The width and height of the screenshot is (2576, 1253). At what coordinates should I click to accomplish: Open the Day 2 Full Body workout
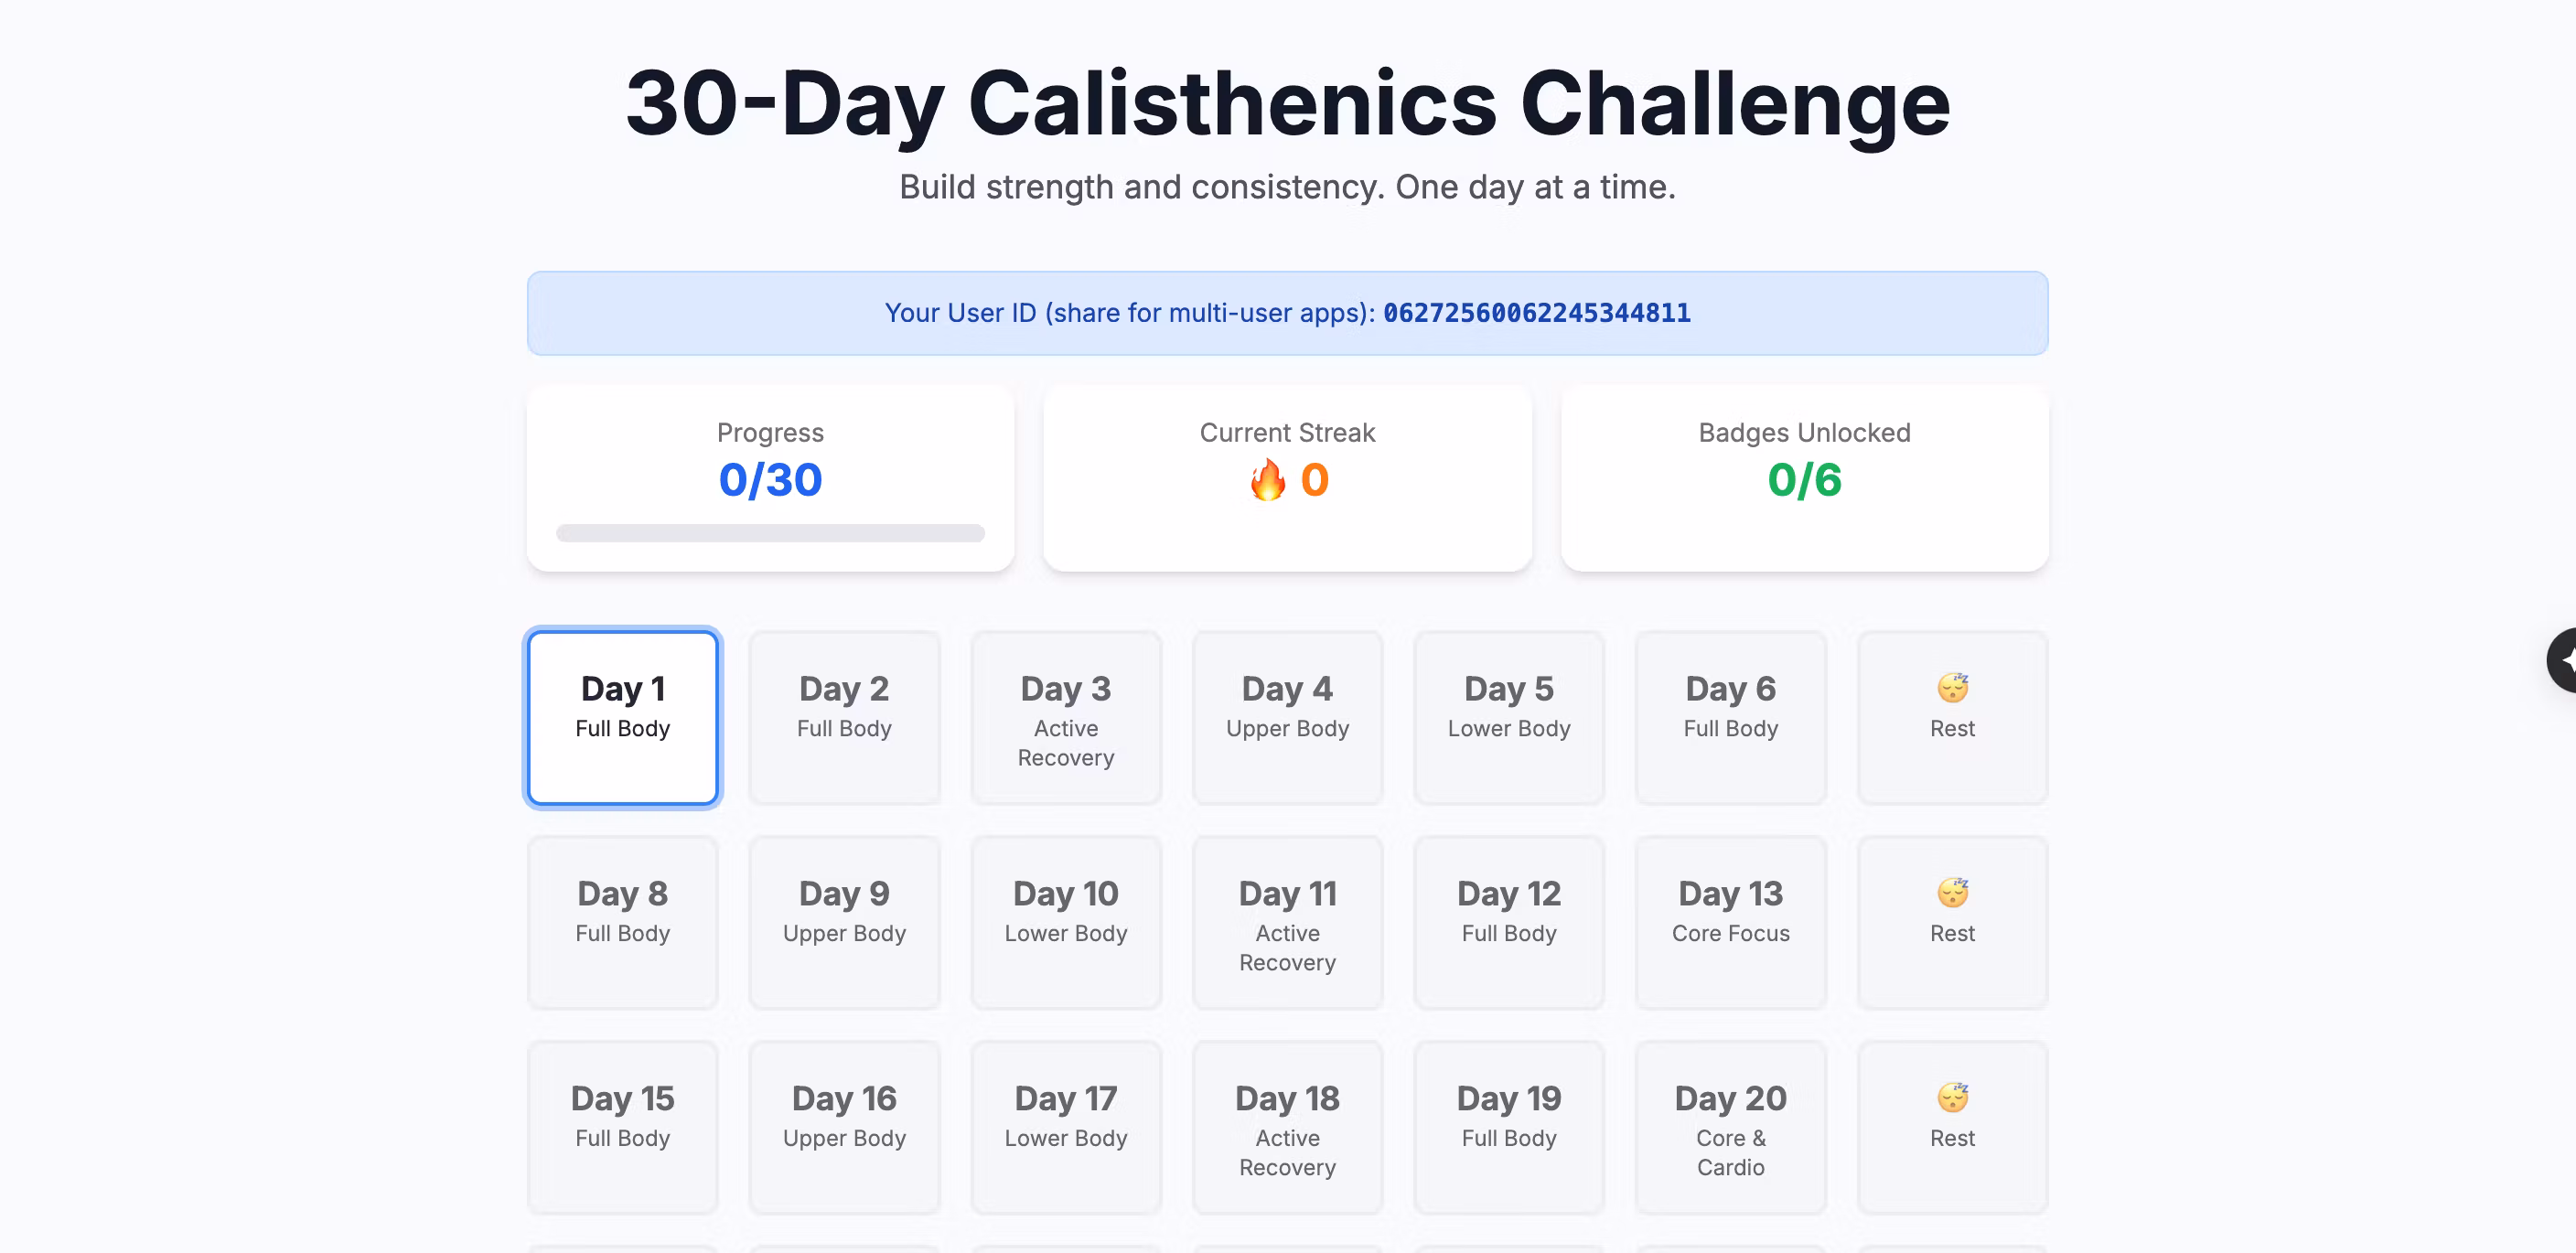click(x=844, y=717)
